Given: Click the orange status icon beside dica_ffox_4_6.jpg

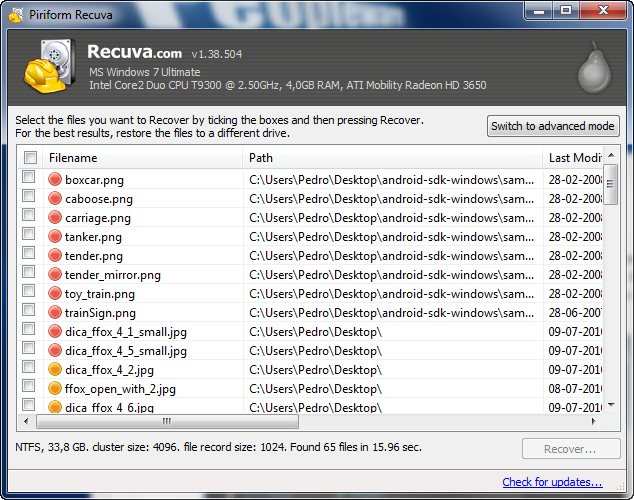Looking at the screenshot, I should click(55, 406).
